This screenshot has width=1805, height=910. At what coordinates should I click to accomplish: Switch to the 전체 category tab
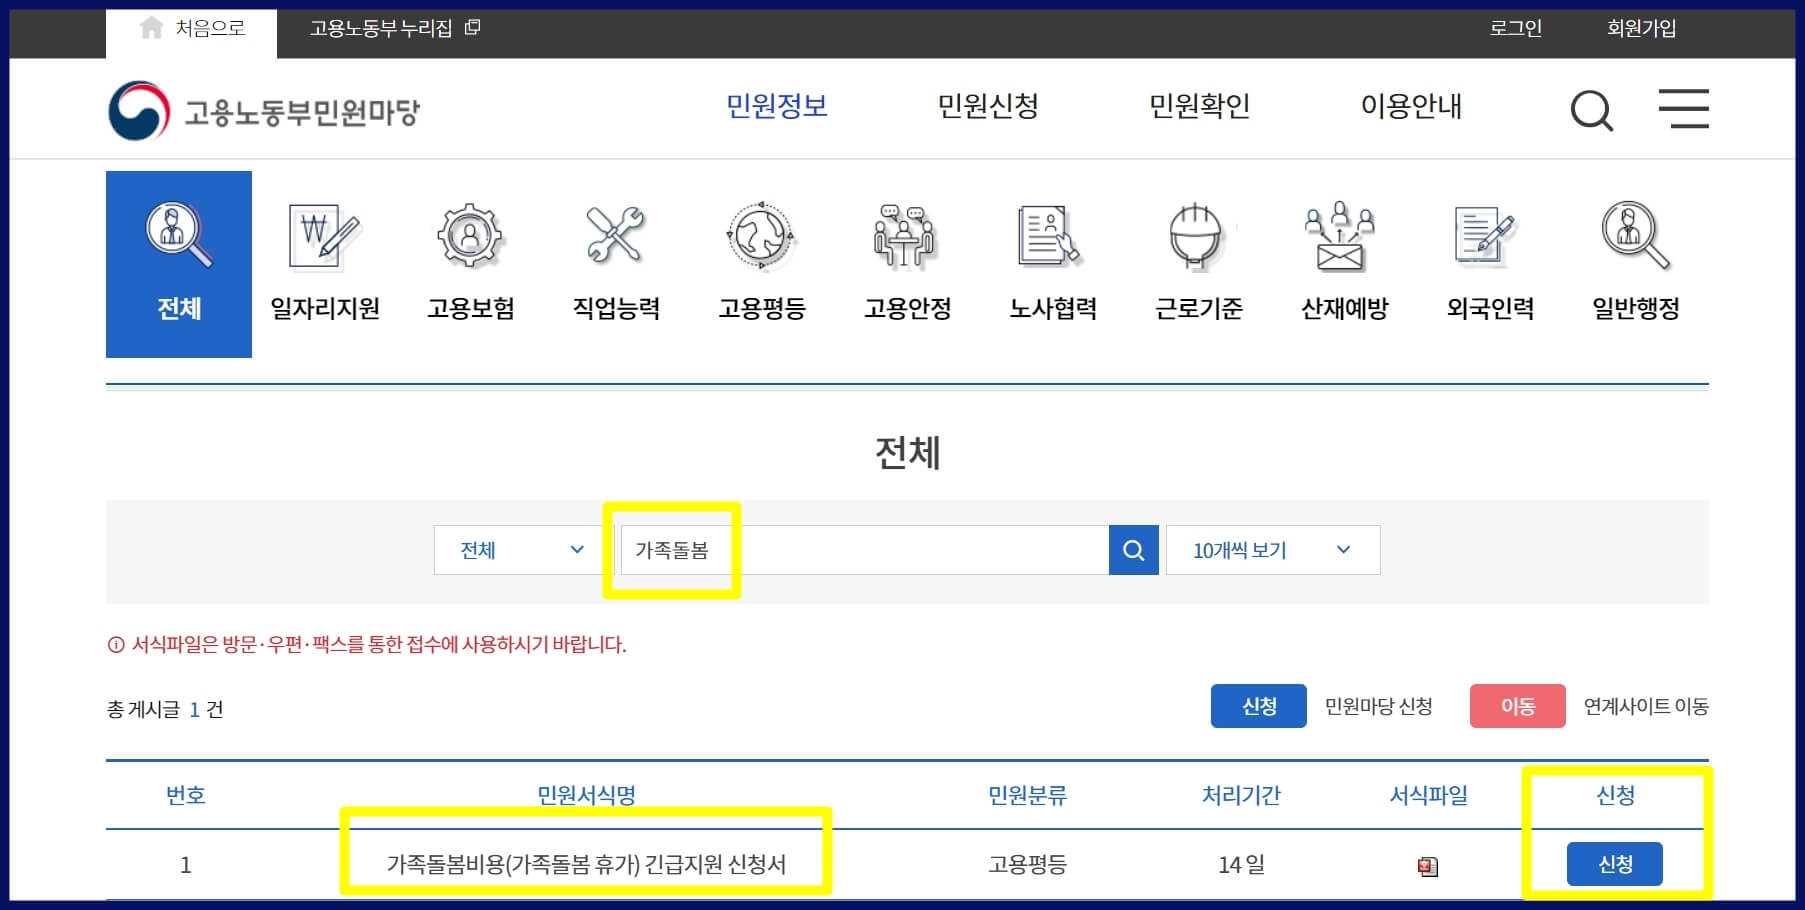click(179, 263)
